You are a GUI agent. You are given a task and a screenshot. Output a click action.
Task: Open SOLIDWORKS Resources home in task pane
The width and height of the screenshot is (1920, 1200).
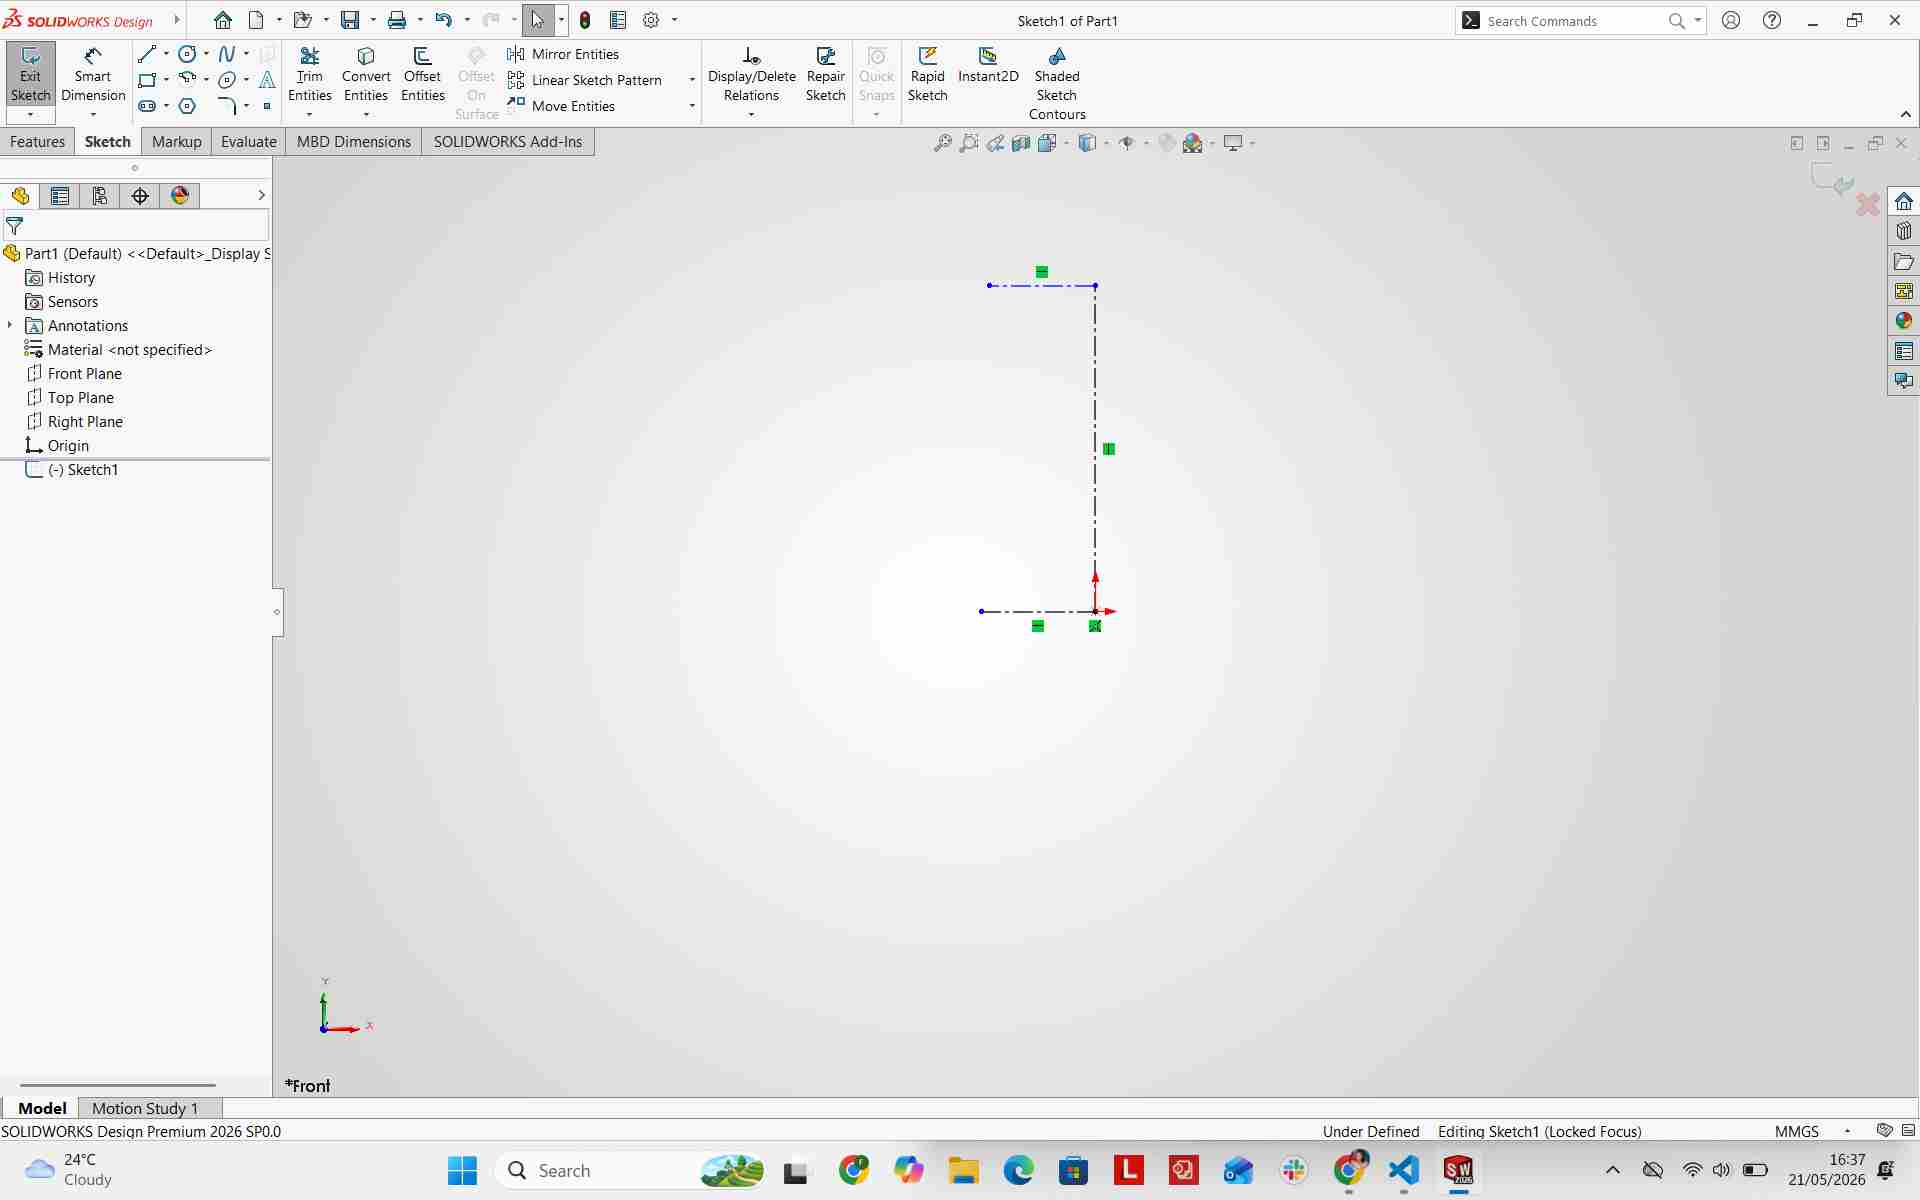point(1903,201)
